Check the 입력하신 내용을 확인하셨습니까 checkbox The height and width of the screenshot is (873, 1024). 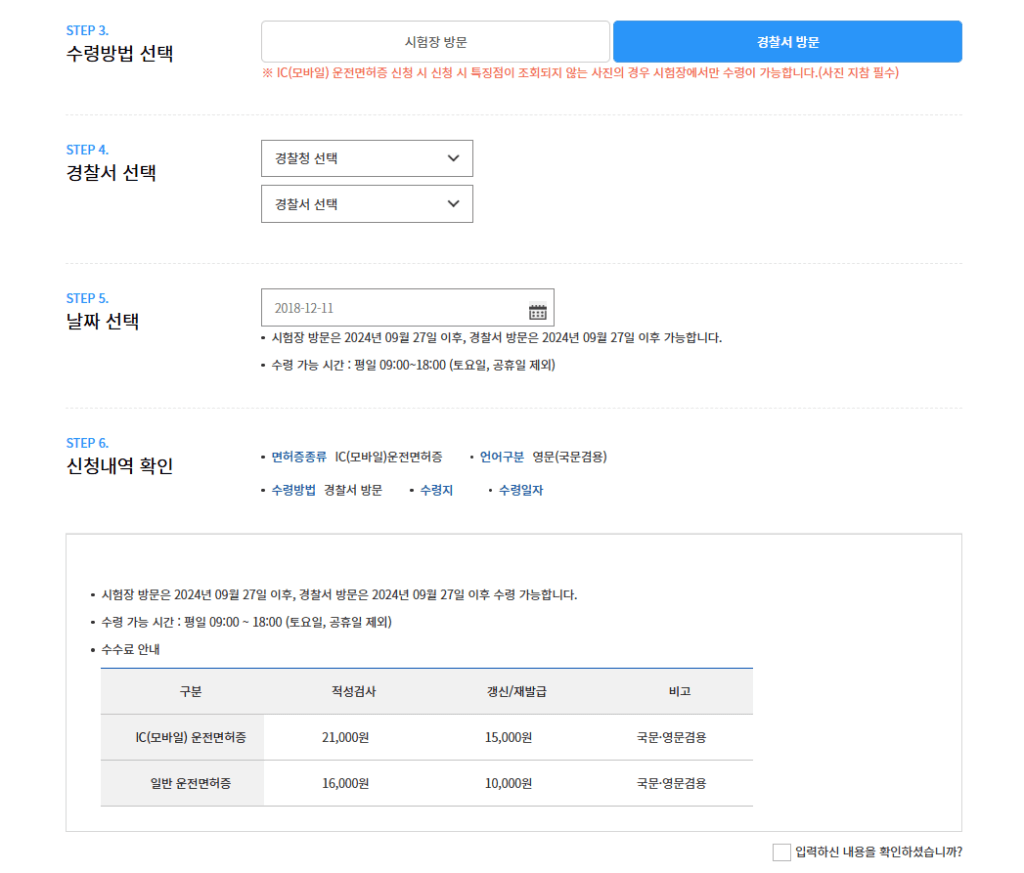(x=779, y=849)
